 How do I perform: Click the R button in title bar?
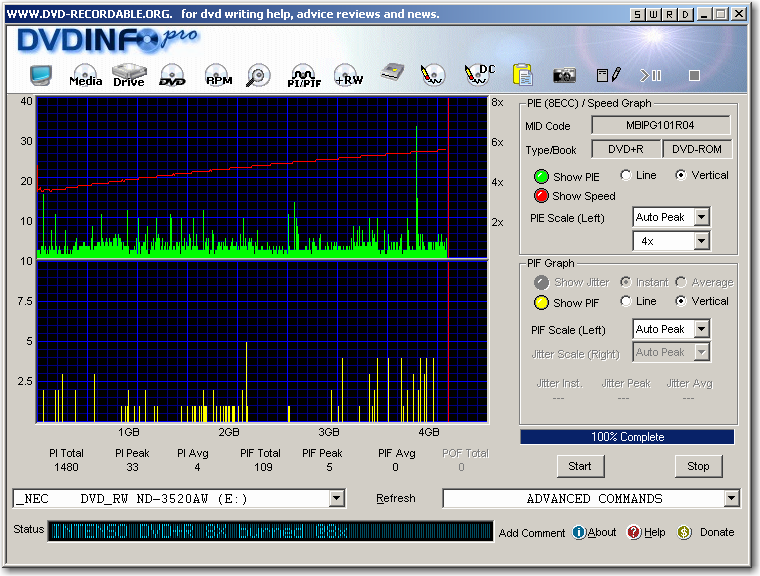click(669, 15)
